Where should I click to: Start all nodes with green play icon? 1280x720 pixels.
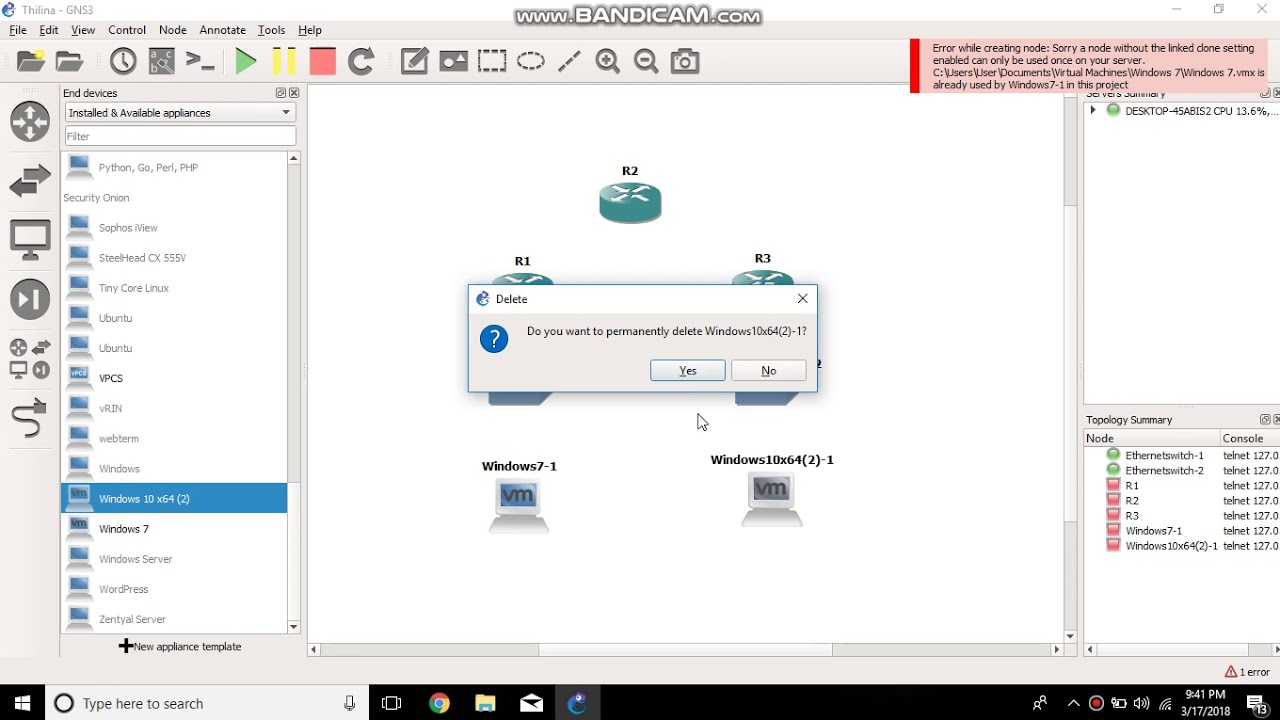[x=246, y=62]
